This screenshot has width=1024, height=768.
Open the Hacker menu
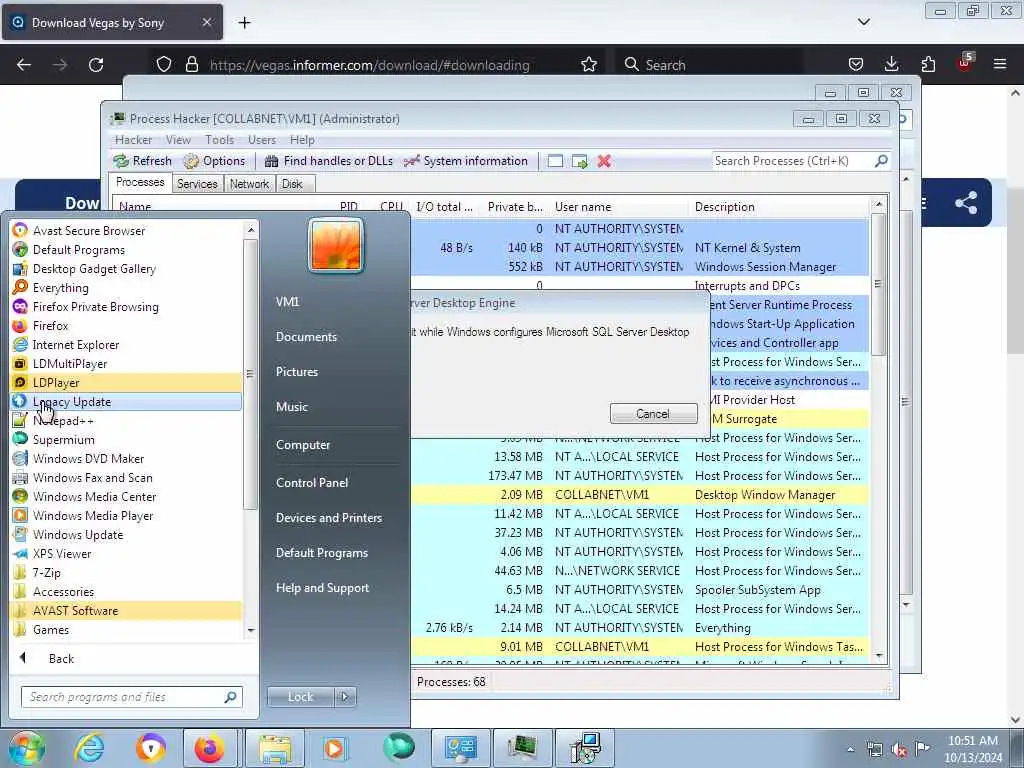pyautogui.click(x=133, y=140)
